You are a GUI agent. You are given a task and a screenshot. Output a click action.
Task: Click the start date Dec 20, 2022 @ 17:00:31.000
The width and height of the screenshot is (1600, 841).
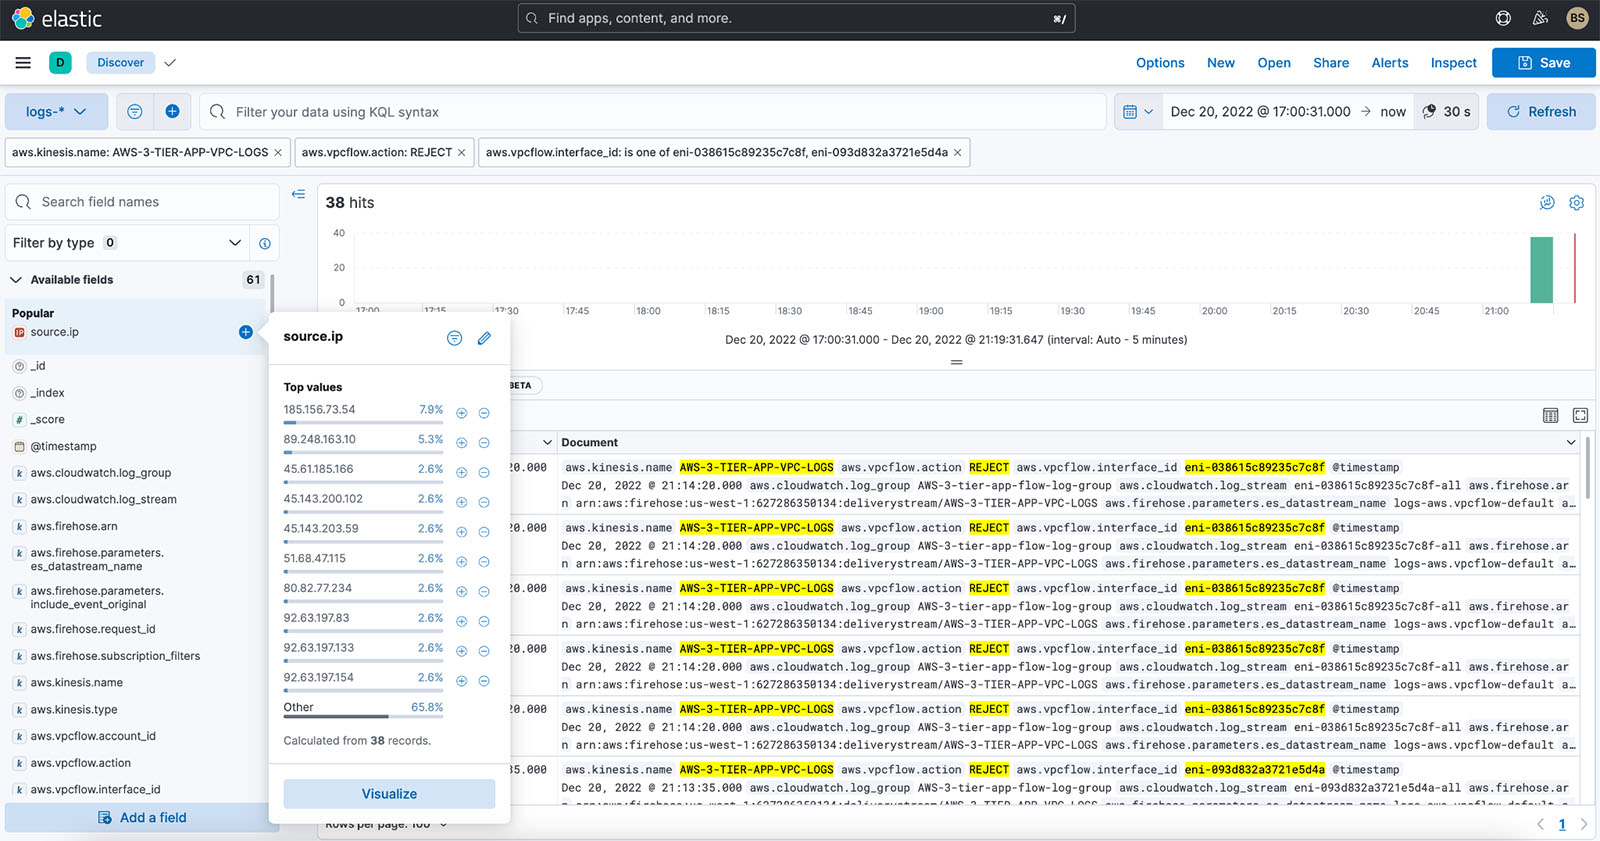tap(1260, 112)
